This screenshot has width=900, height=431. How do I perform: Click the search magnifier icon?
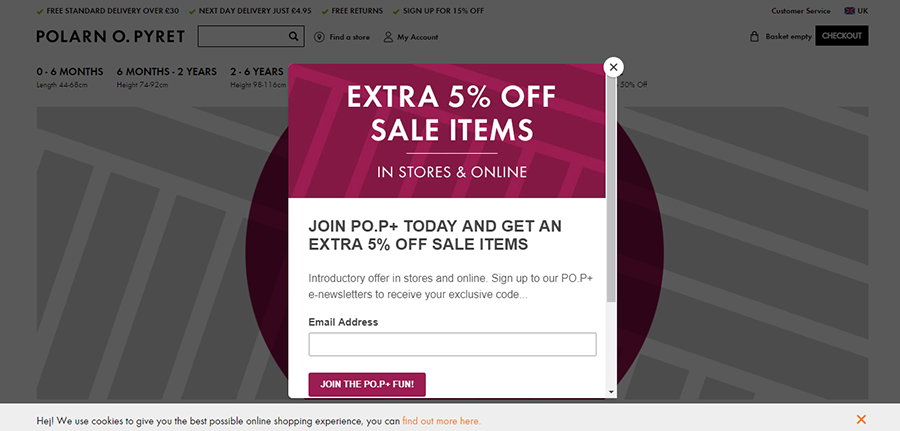293,36
